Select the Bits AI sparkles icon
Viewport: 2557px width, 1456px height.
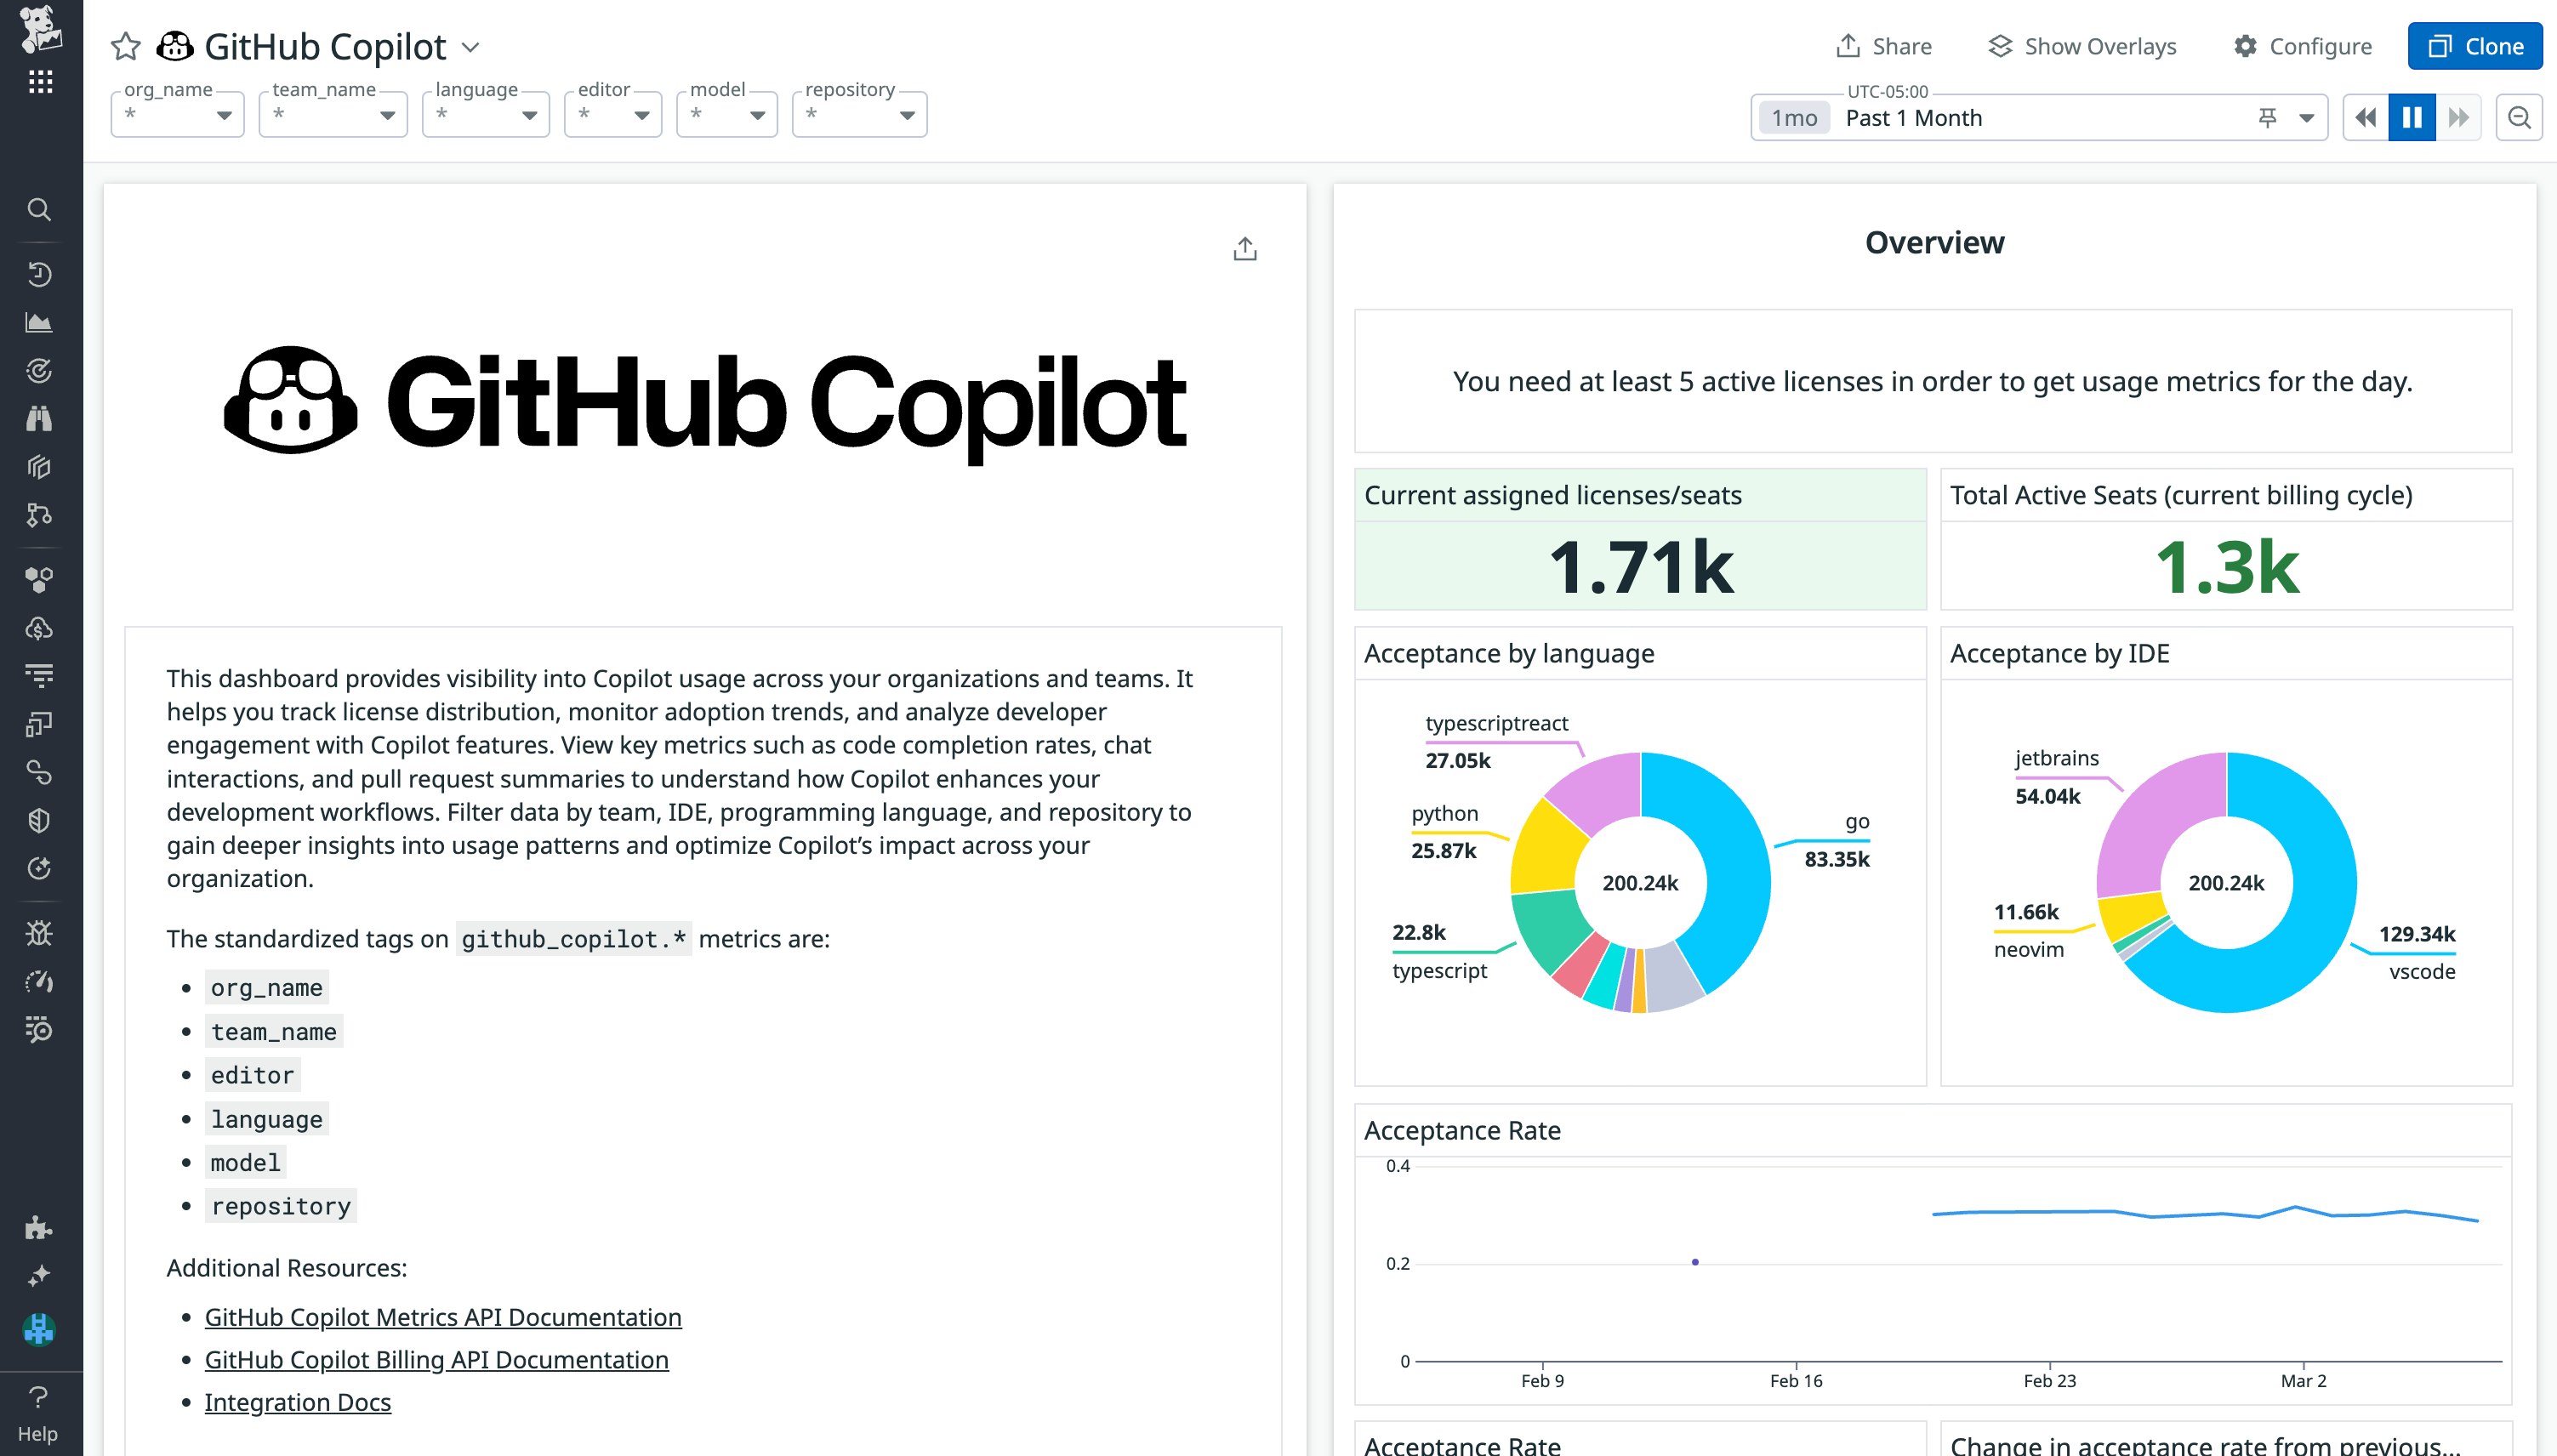40,1275
